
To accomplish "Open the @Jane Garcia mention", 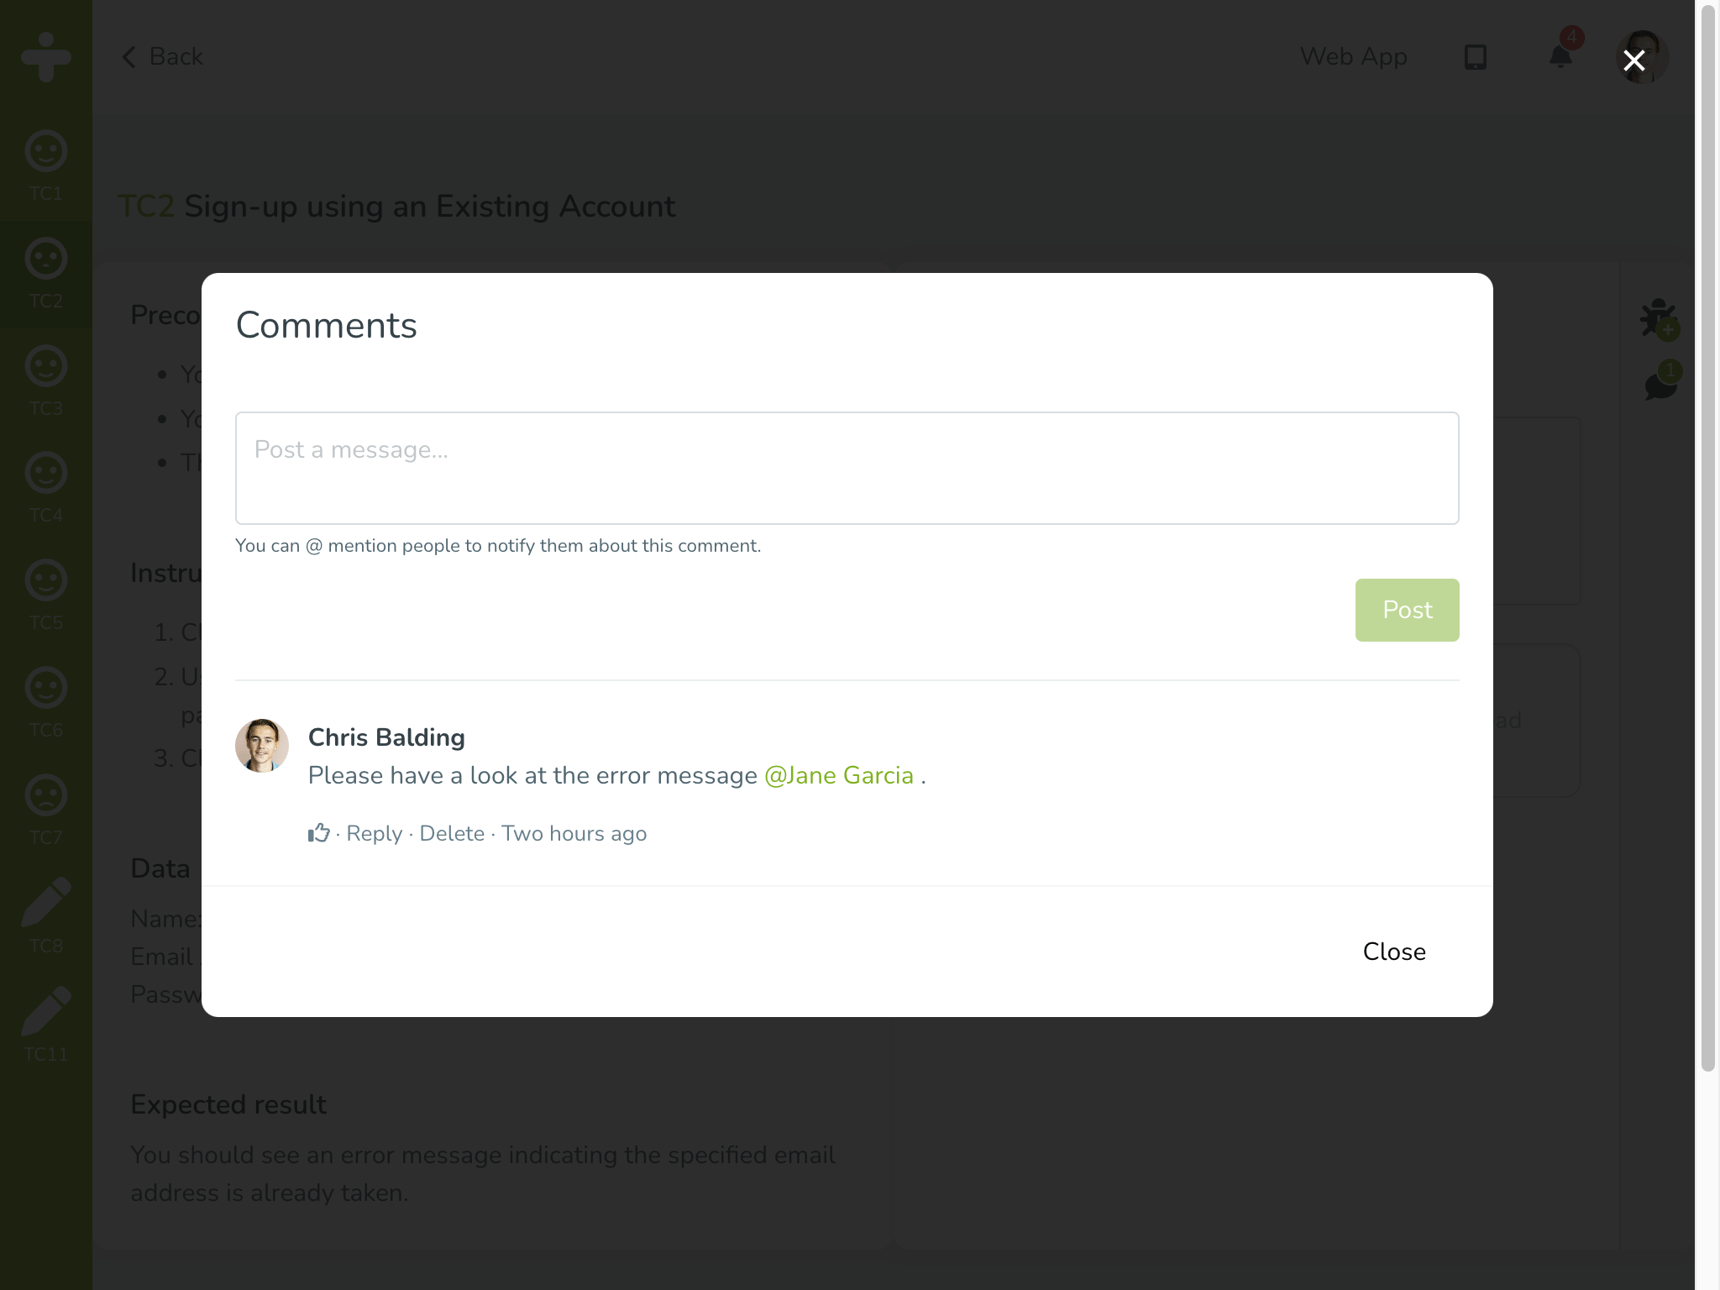I will click(x=839, y=776).
